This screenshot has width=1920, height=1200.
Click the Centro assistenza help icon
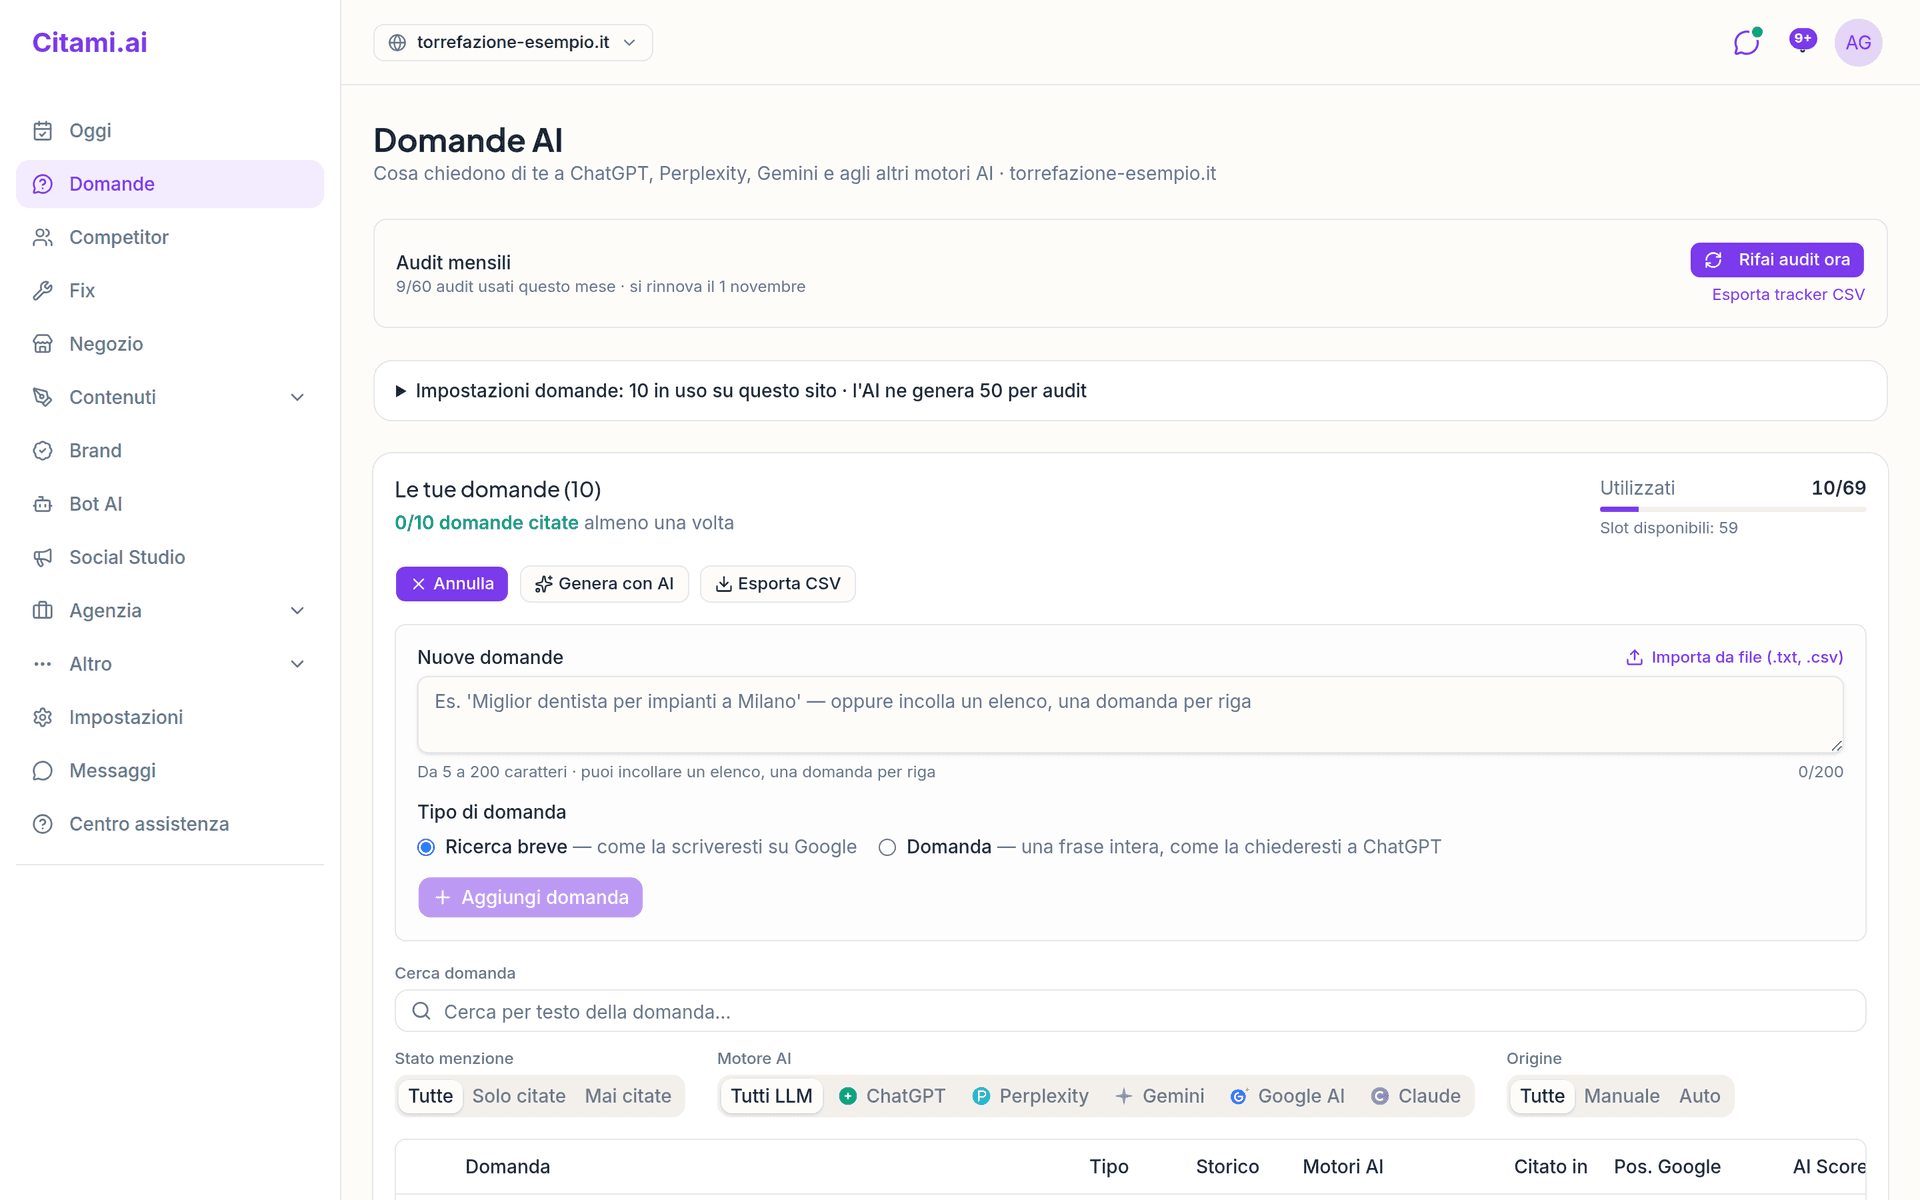point(42,824)
